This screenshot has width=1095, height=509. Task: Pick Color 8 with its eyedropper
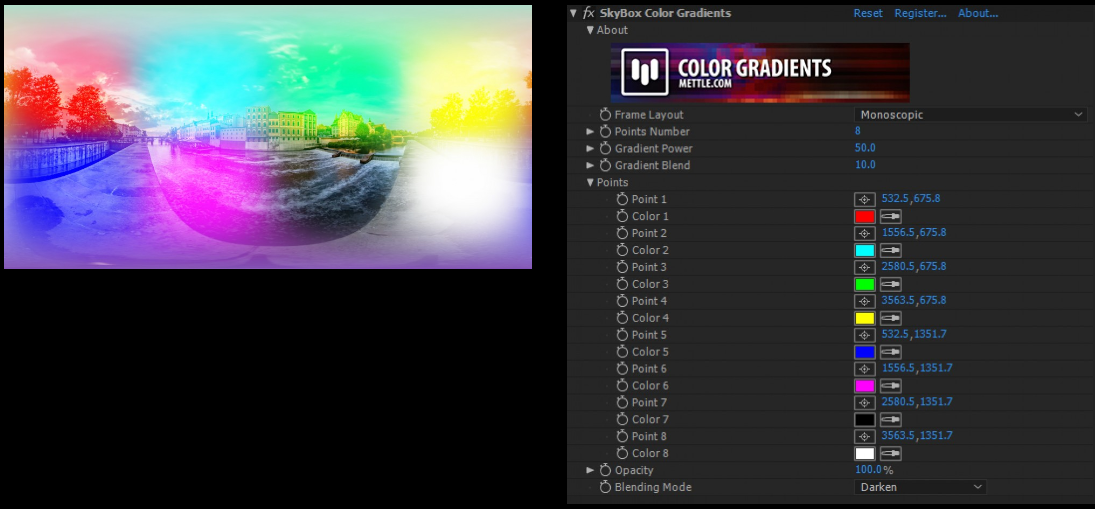coord(890,454)
